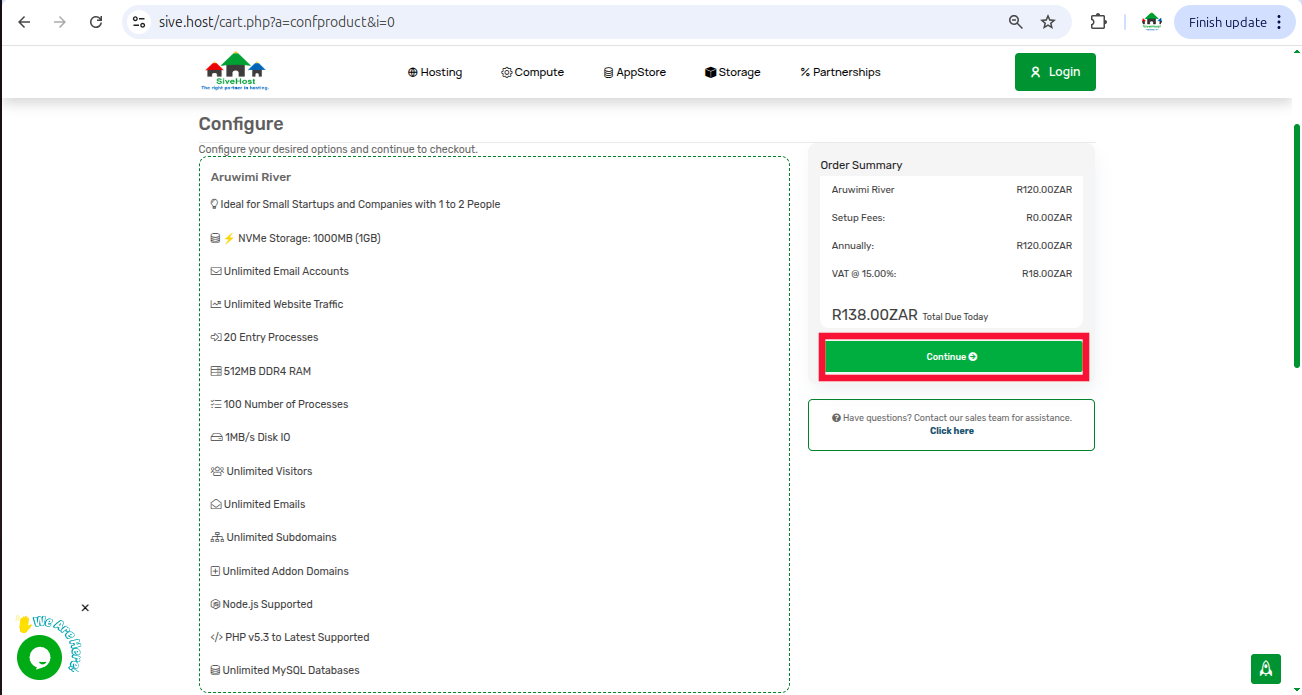This screenshot has height=695, width=1302.
Task: Click the R138.00ZAR total due amount
Action: point(874,315)
